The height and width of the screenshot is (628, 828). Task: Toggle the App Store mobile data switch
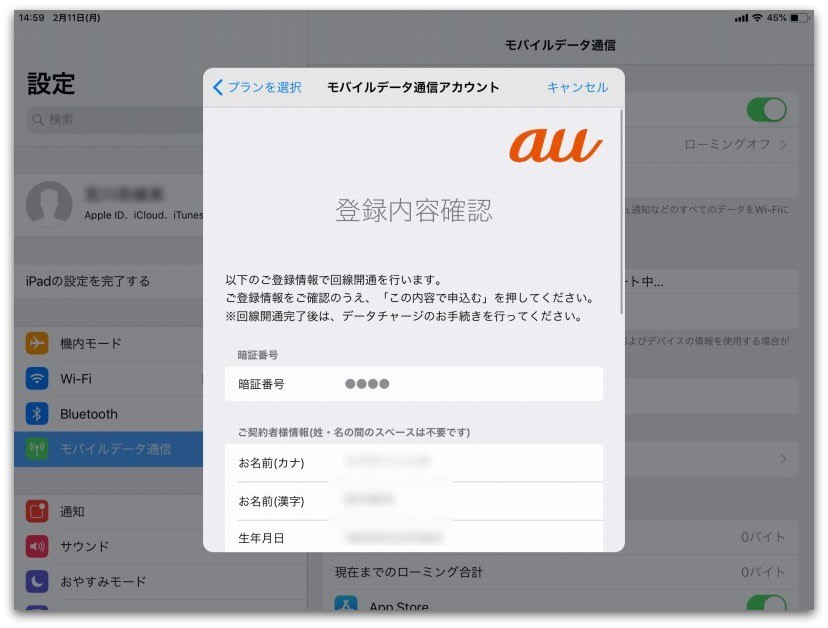766,603
